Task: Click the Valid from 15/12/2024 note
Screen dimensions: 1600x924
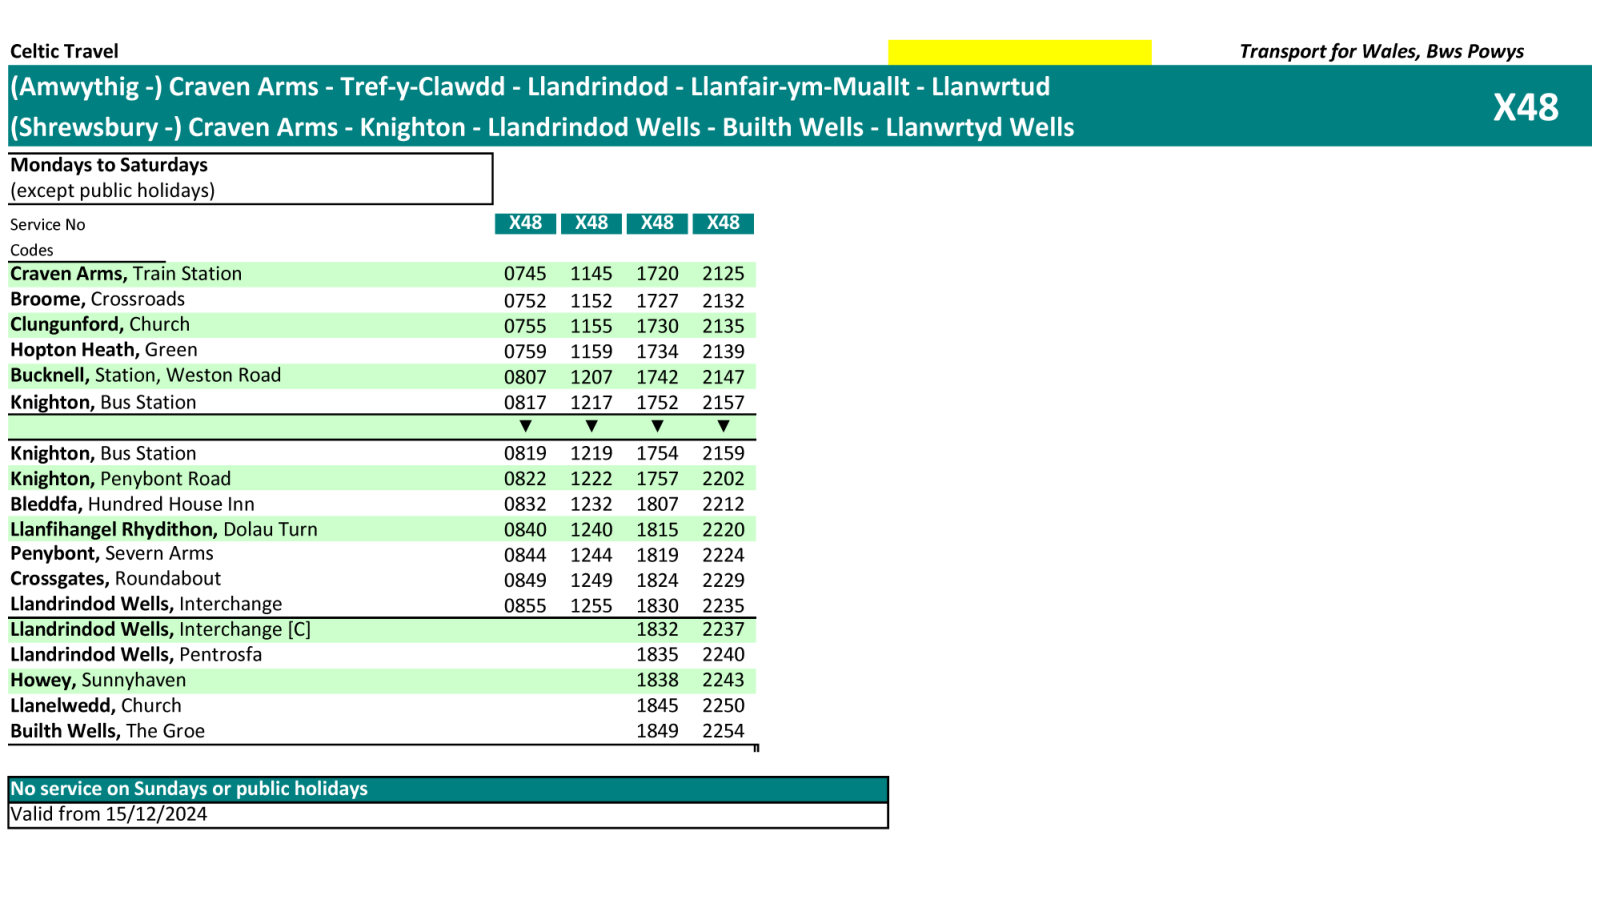Action: 109,814
